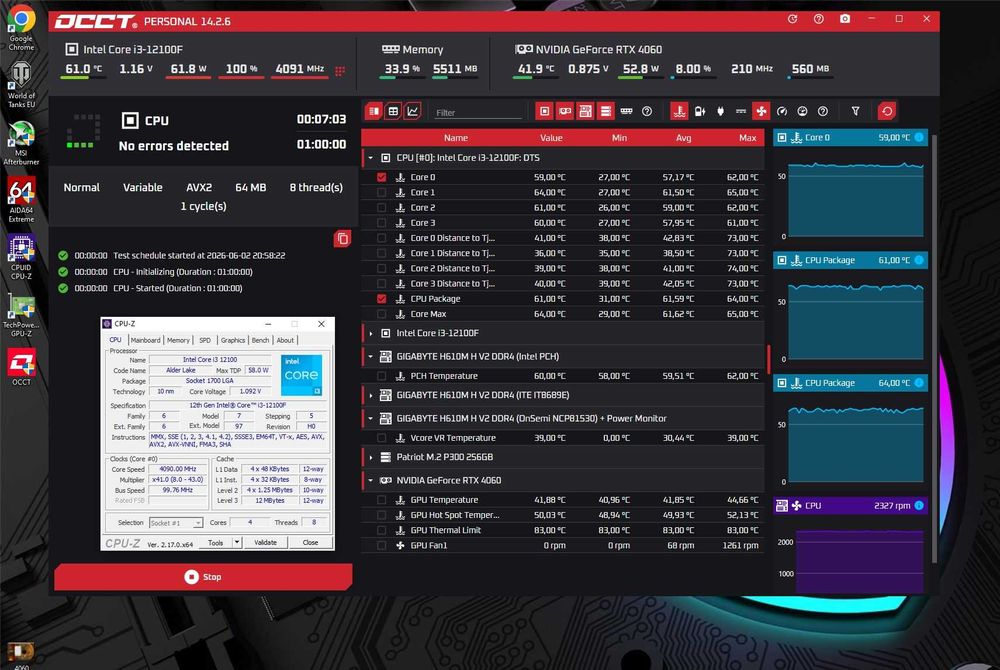The height and width of the screenshot is (670, 1000).
Task: Check the PCH Temperature graph checkbox
Action: coord(381,376)
